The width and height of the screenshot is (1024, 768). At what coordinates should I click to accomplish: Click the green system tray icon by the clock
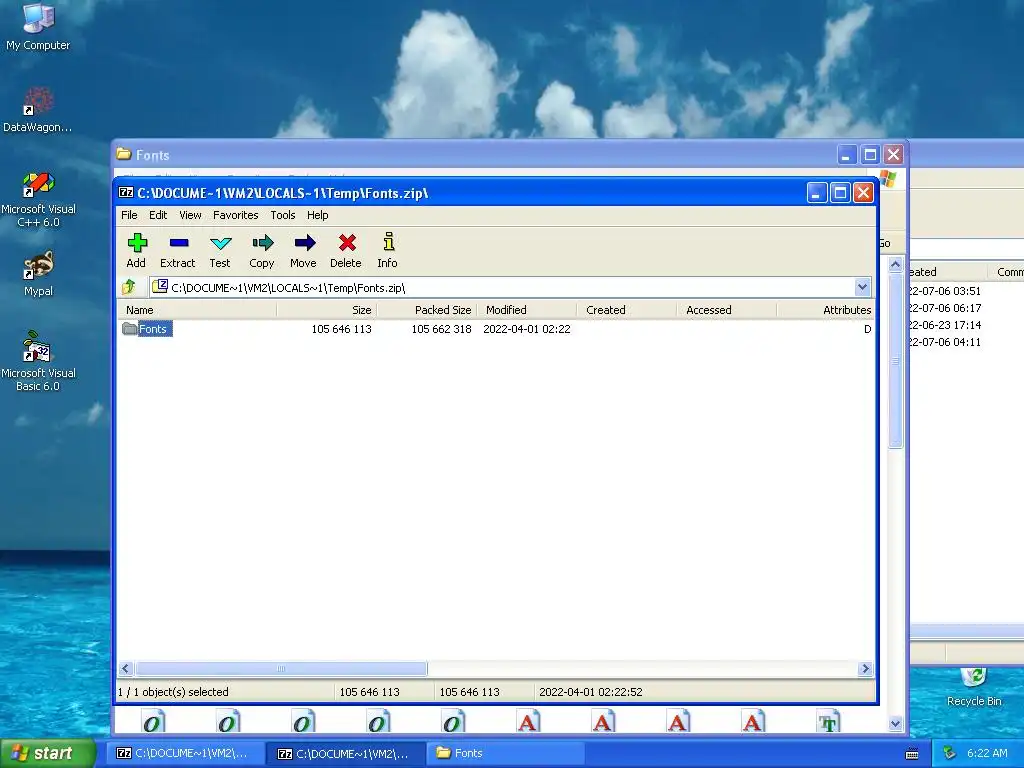(x=950, y=753)
